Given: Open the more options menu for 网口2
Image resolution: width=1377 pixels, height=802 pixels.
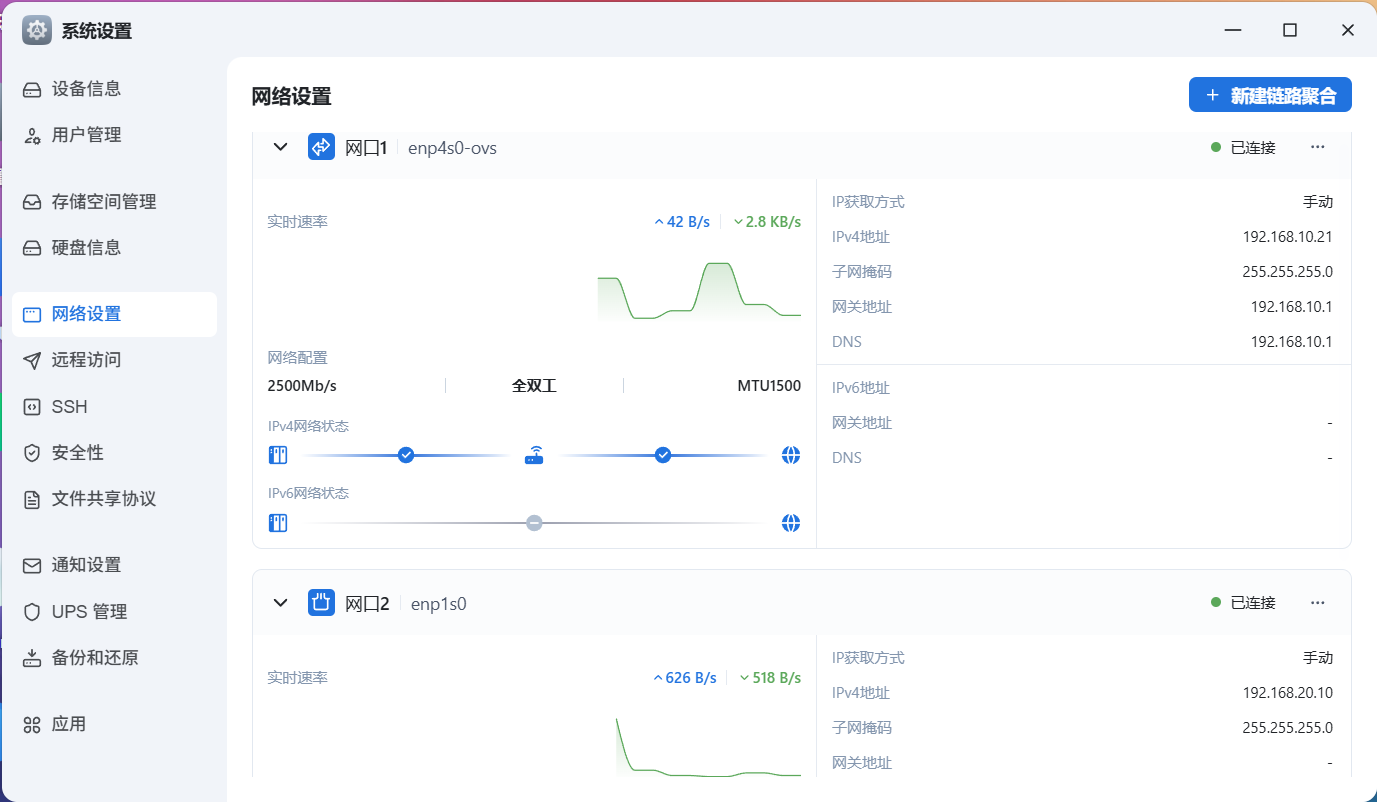Looking at the screenshot, I should click(x=1318, y=603).
